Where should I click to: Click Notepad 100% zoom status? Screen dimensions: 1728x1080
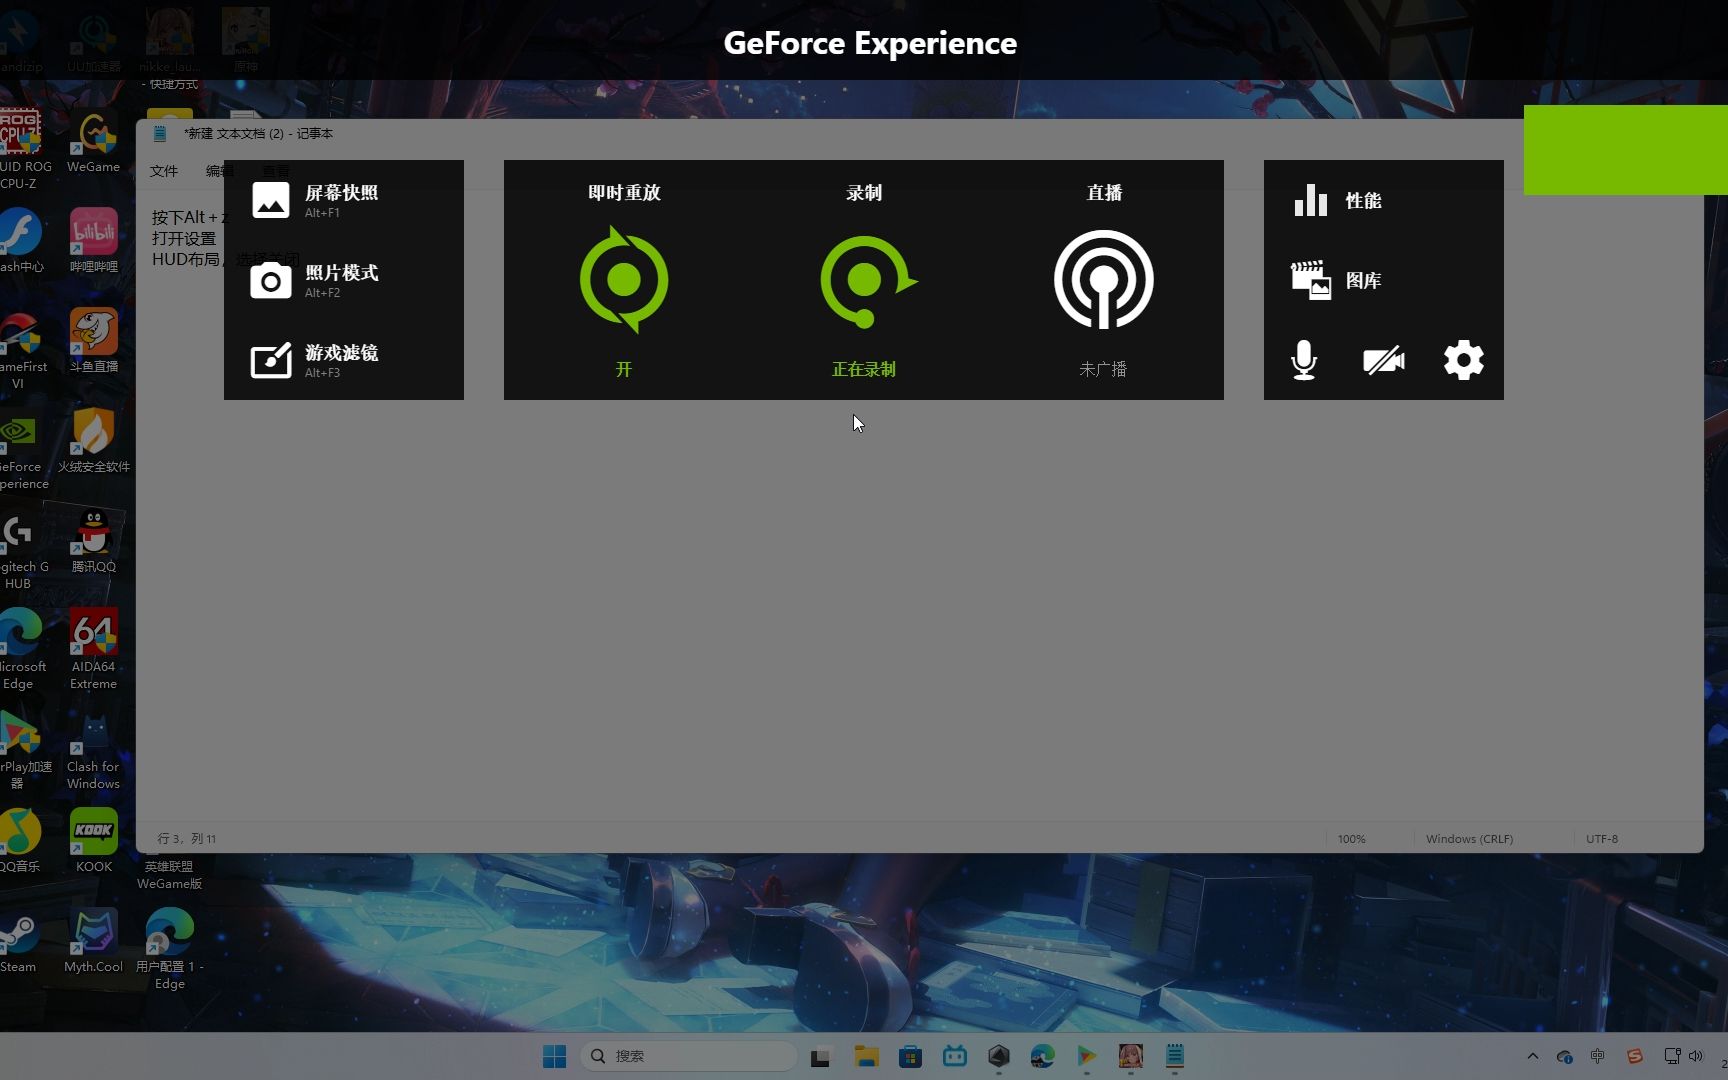1352,839
